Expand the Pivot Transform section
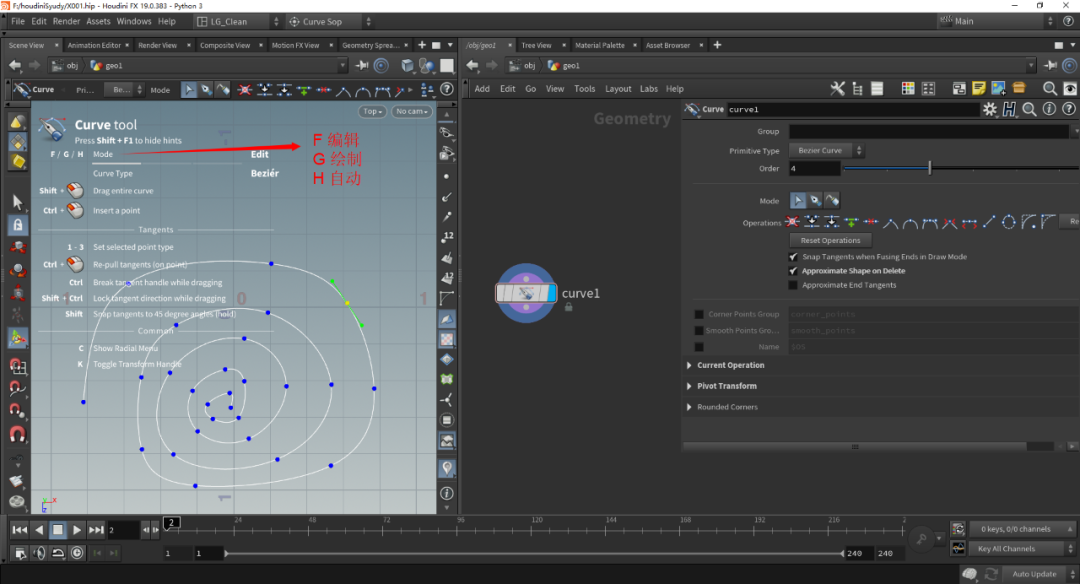Viewport: 1080px width, 584px height. (726, 386)
